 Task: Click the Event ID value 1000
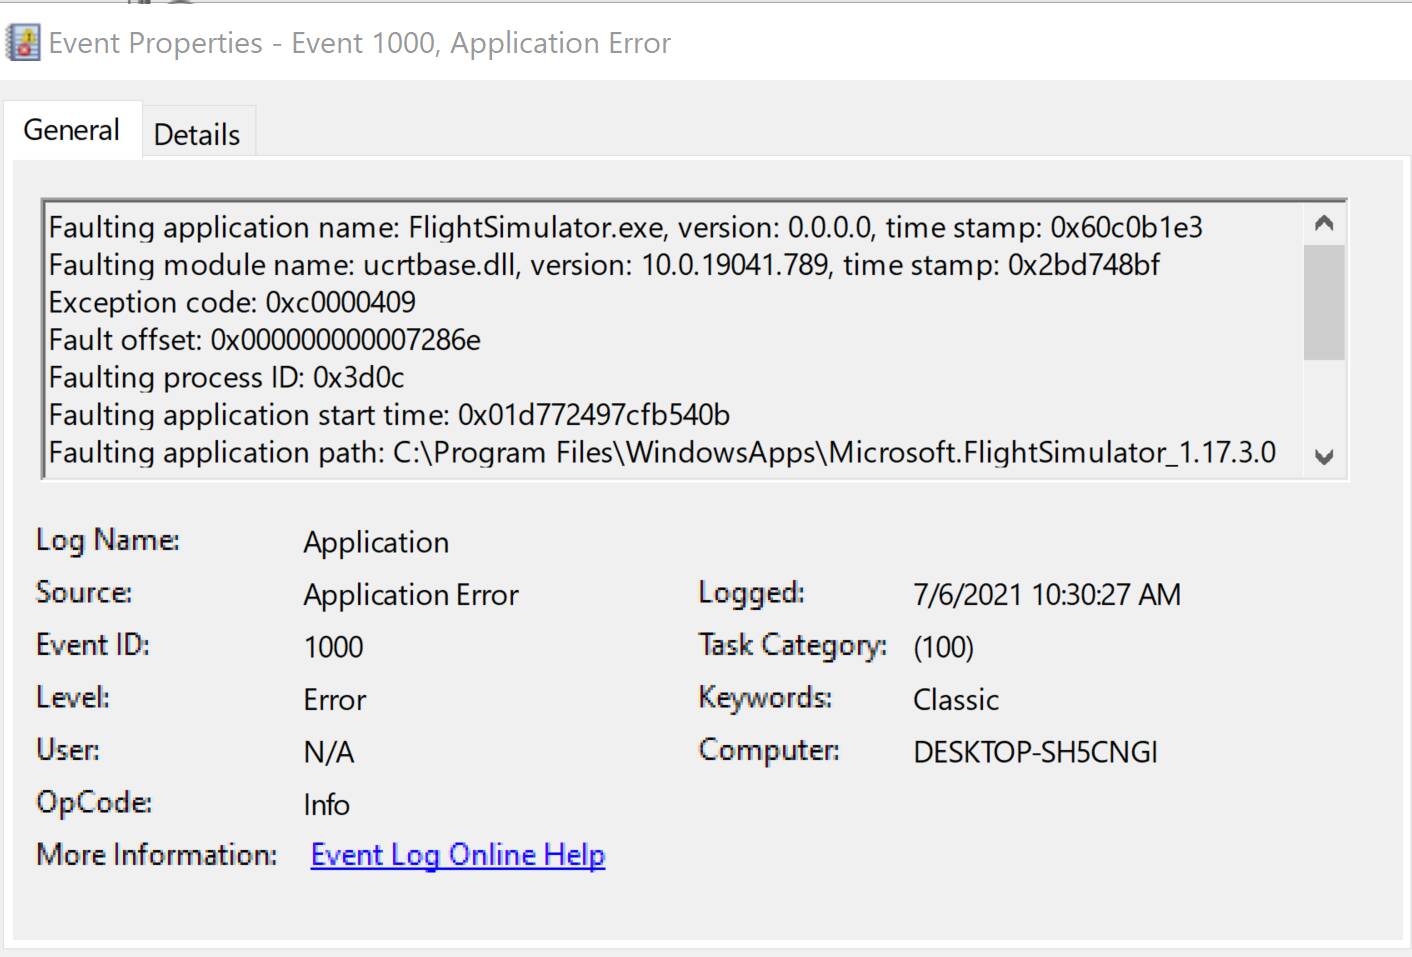pos(333,647)
